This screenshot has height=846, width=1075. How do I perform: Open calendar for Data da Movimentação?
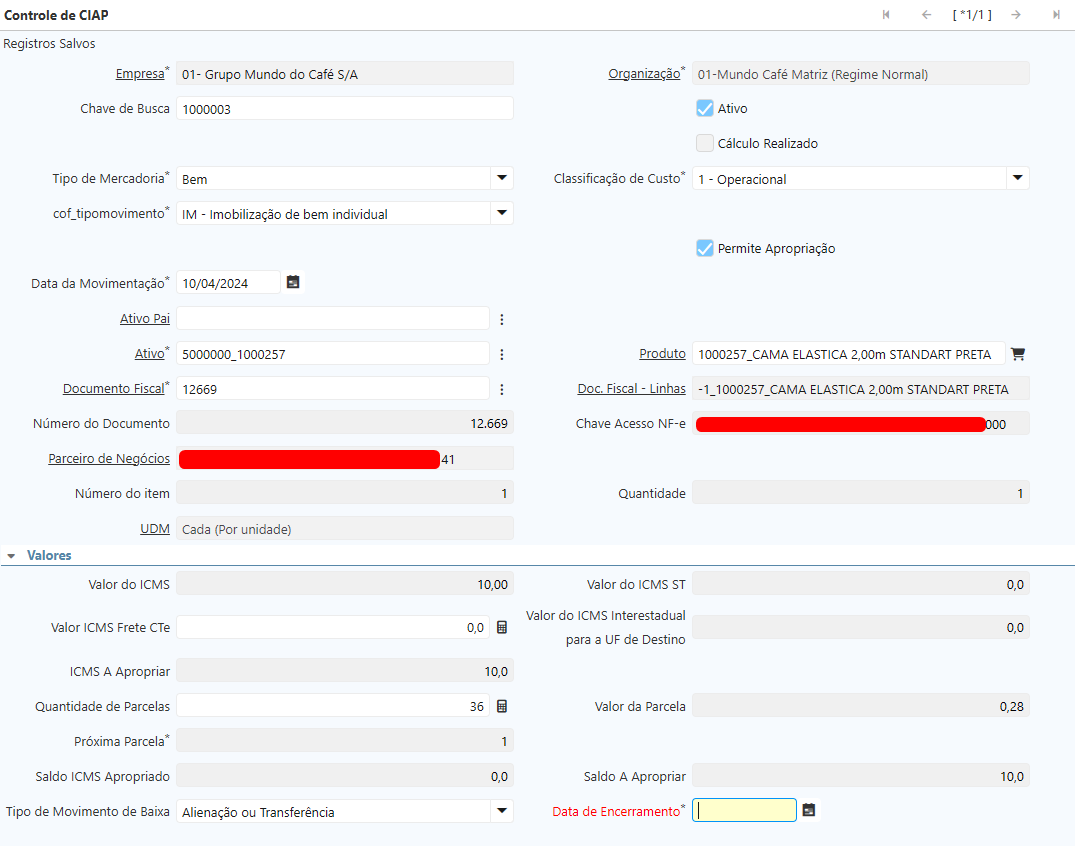click(x=293, y=283)
